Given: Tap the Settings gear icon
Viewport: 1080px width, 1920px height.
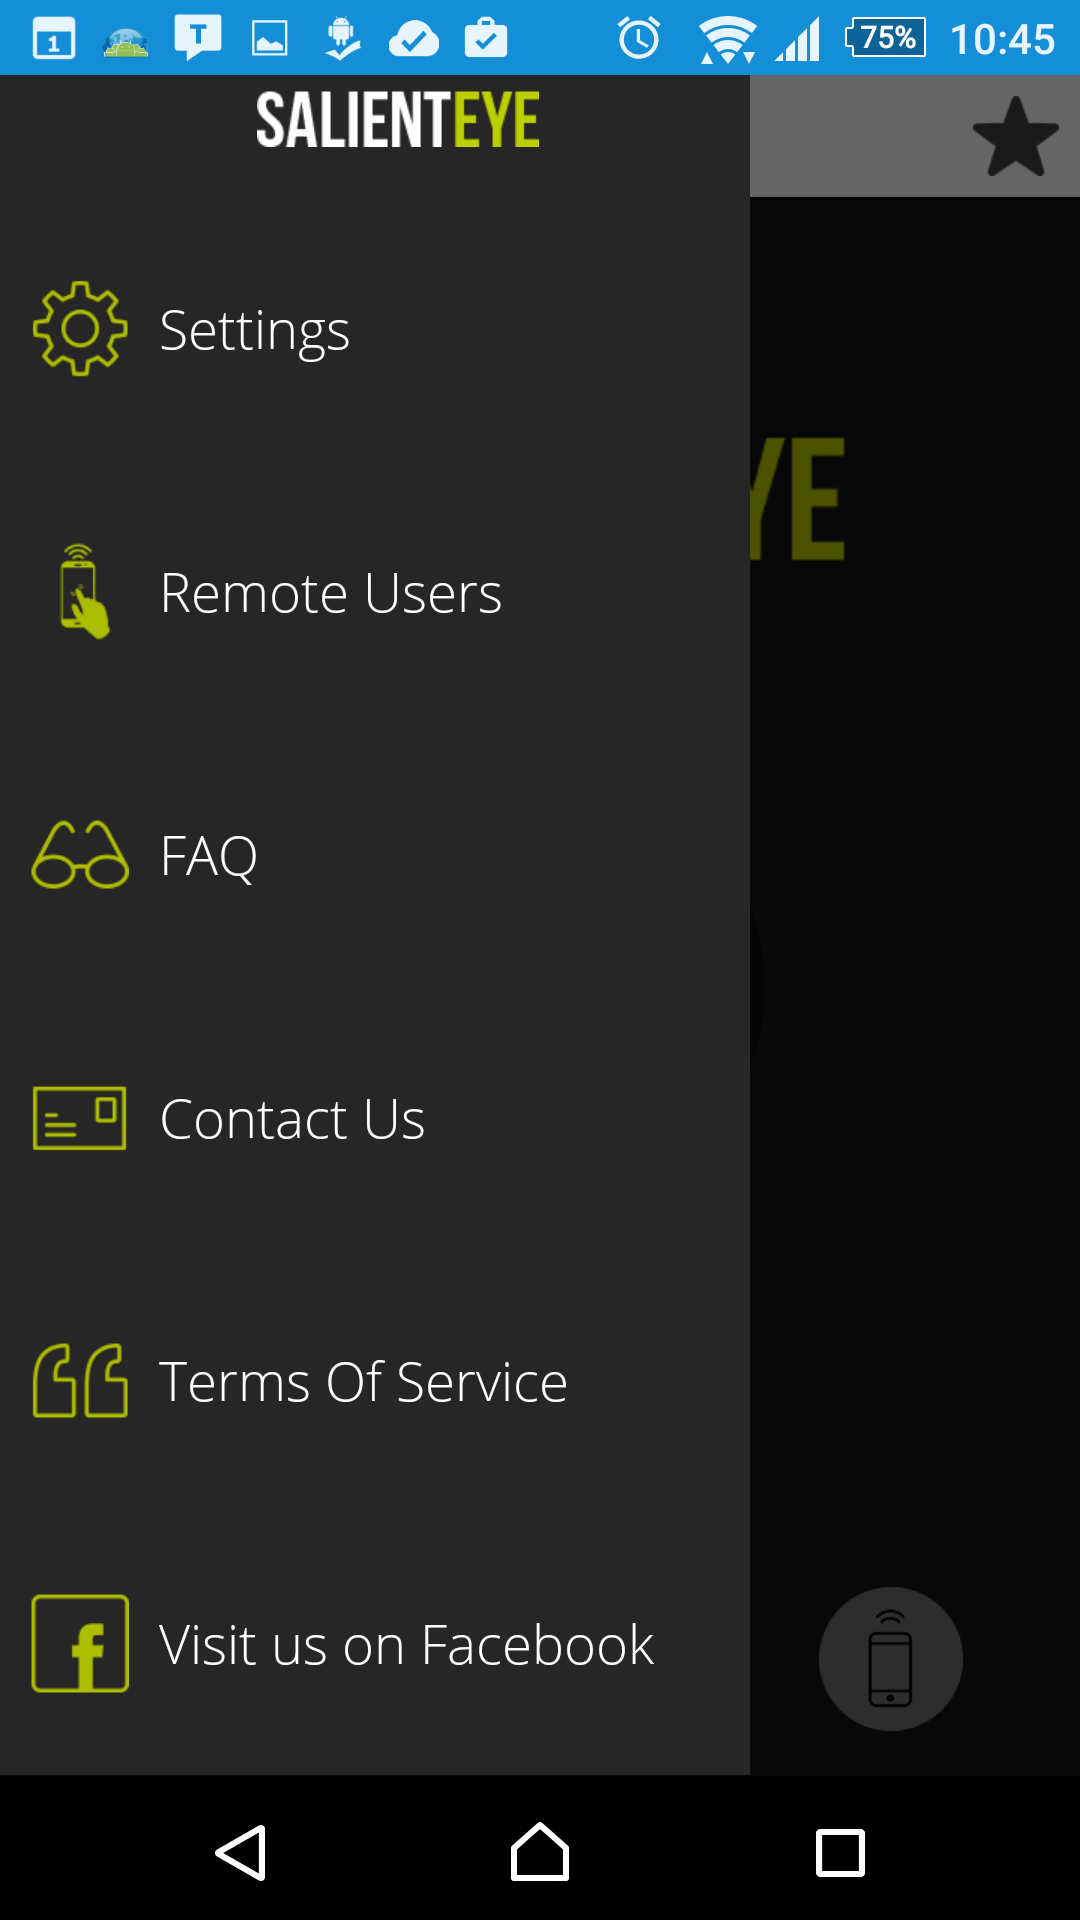Looking at the screenshot, I should pyautogui.click(x=80, y=329).
